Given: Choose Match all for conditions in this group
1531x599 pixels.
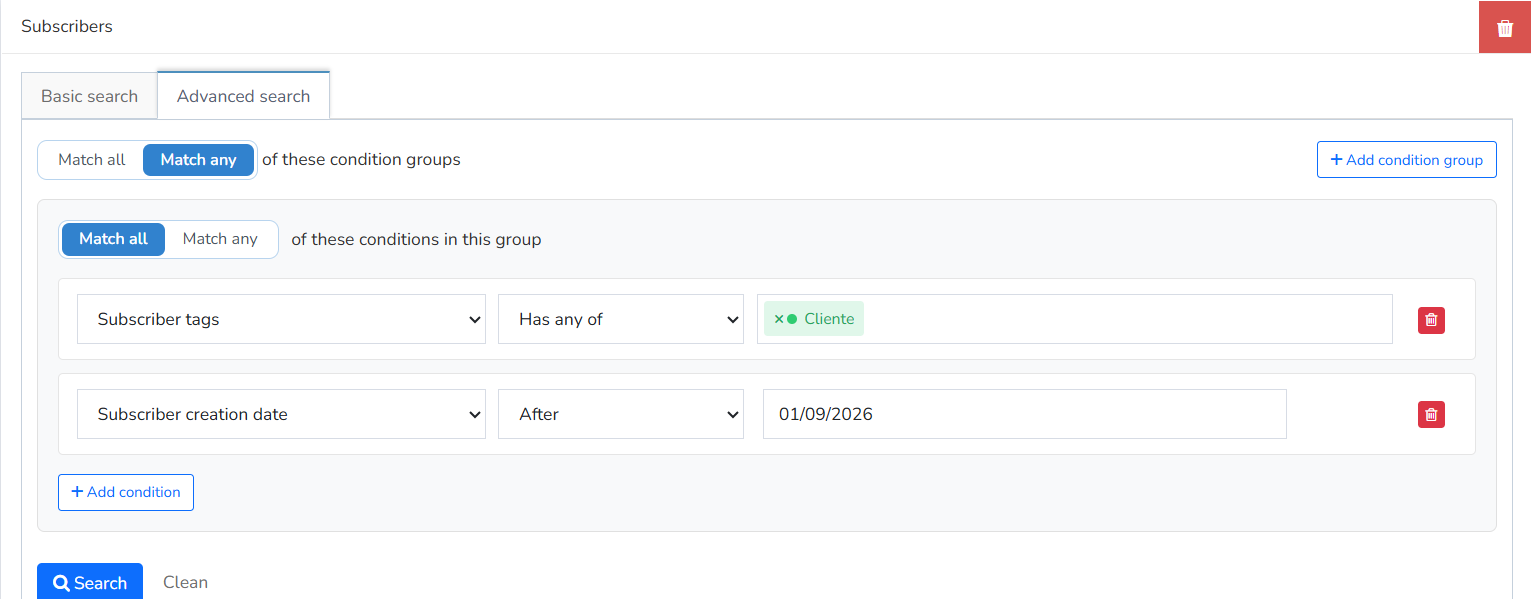Looking at the screenshot, I should (x=113, y=239).
